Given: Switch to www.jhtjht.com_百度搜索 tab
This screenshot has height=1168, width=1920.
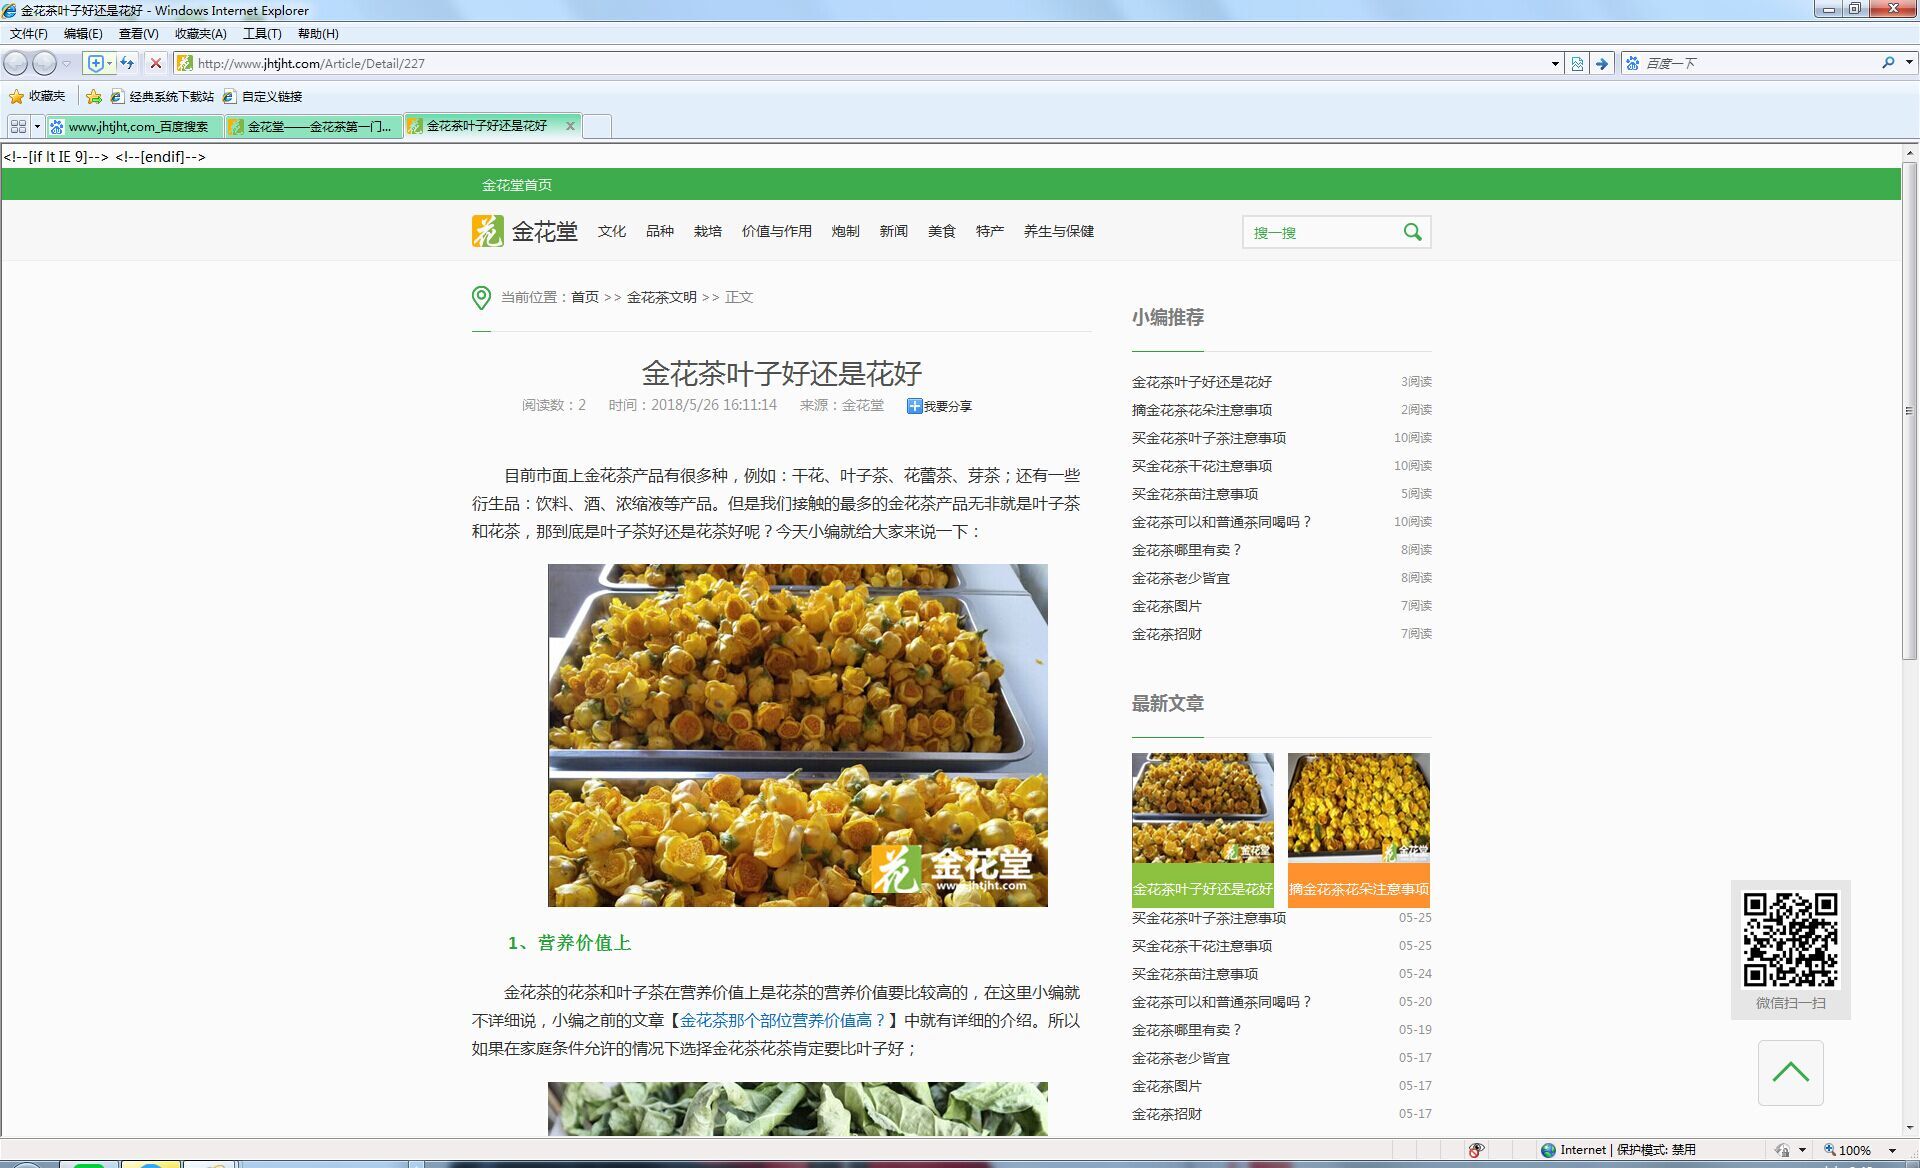Looking at the screenshot, I should pyautogui.click(x=134, y=126).
